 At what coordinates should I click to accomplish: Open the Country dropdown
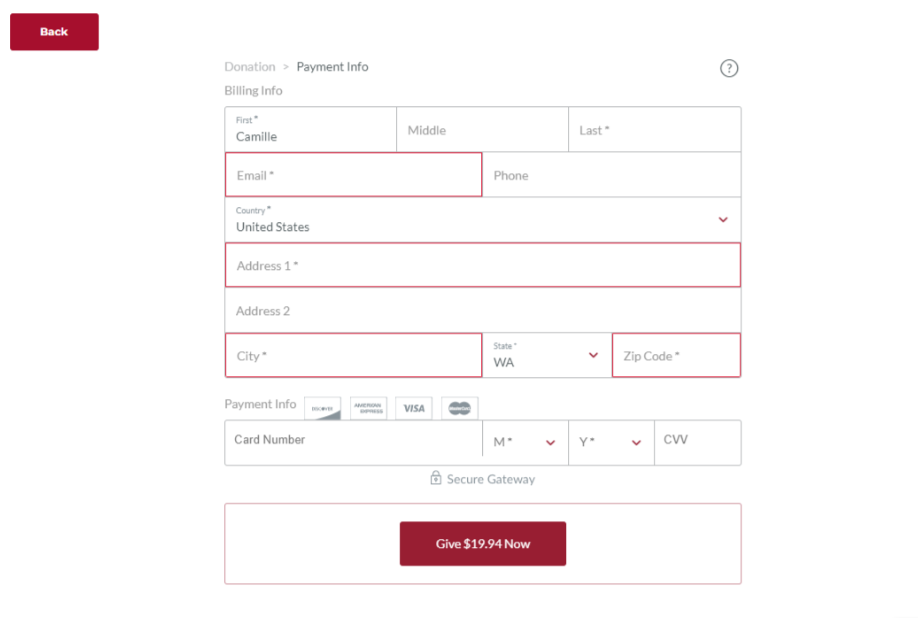click(x=482, y=219)
